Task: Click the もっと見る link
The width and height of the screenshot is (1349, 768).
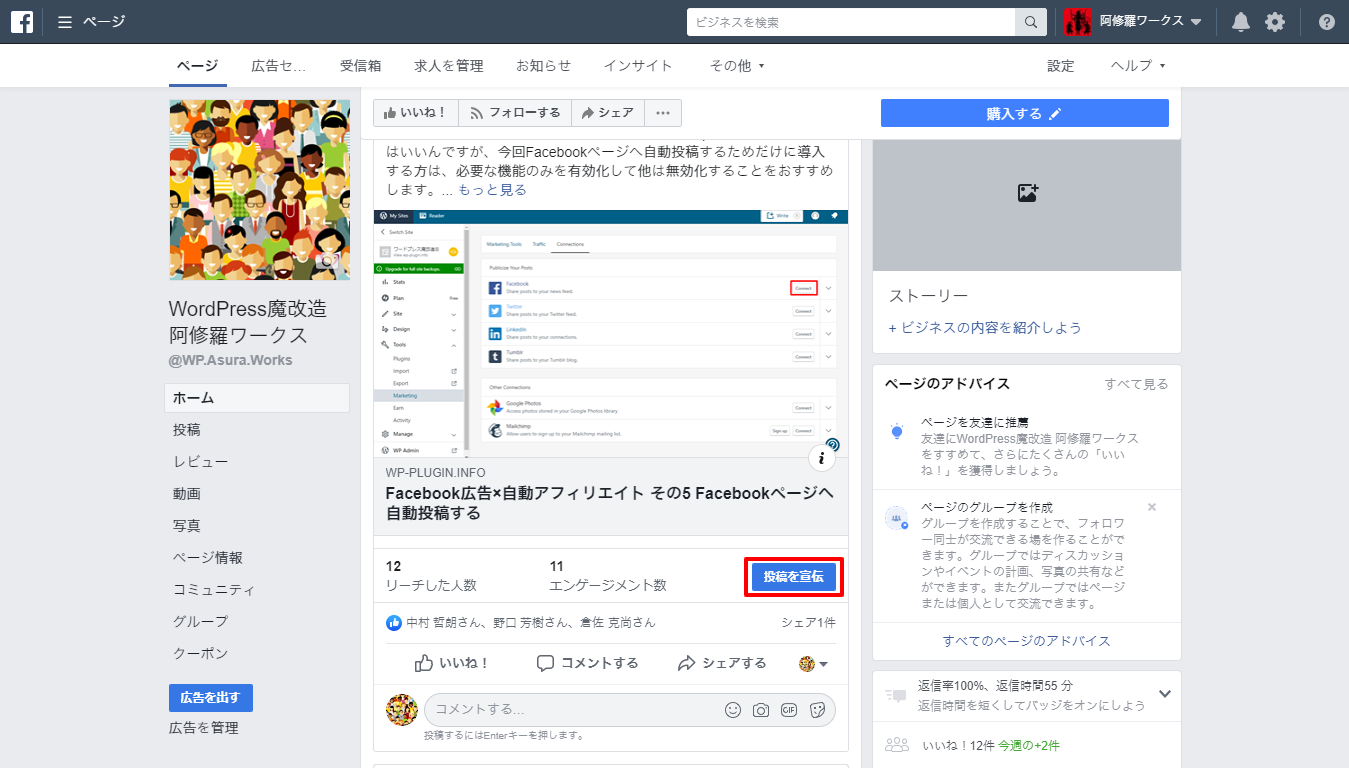Action: pyautogui.click(x=492, y=189)
